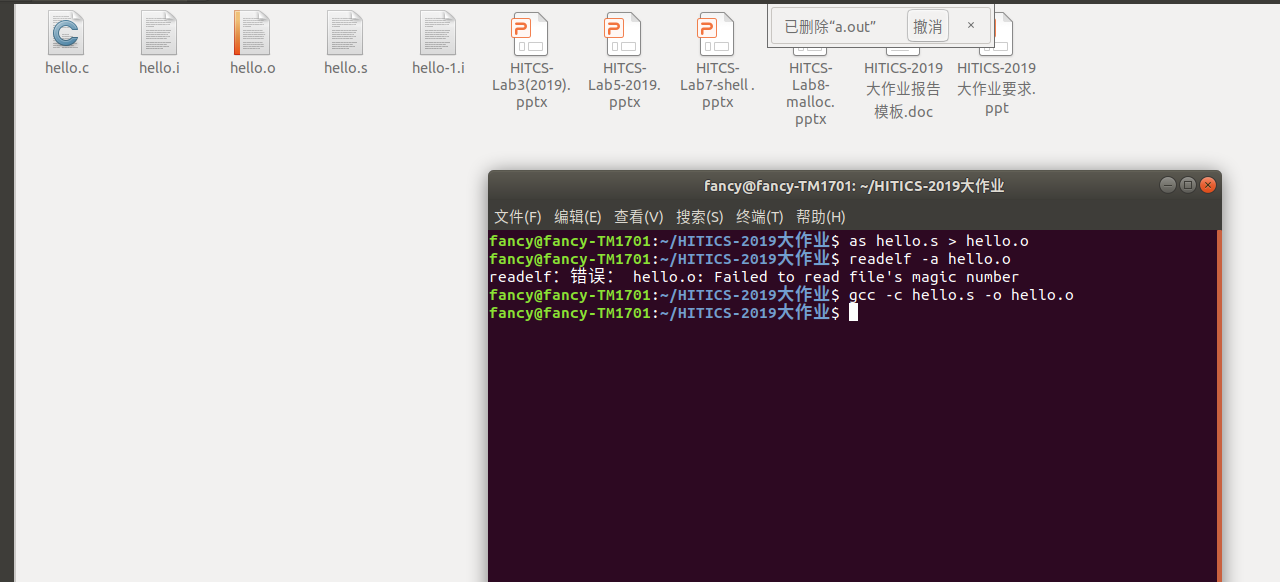Image resolution: width=1280 pixels, height=582 pixels.
Task: Open the 搜索(S) terminal menu
Action: [x=700, y=217]
